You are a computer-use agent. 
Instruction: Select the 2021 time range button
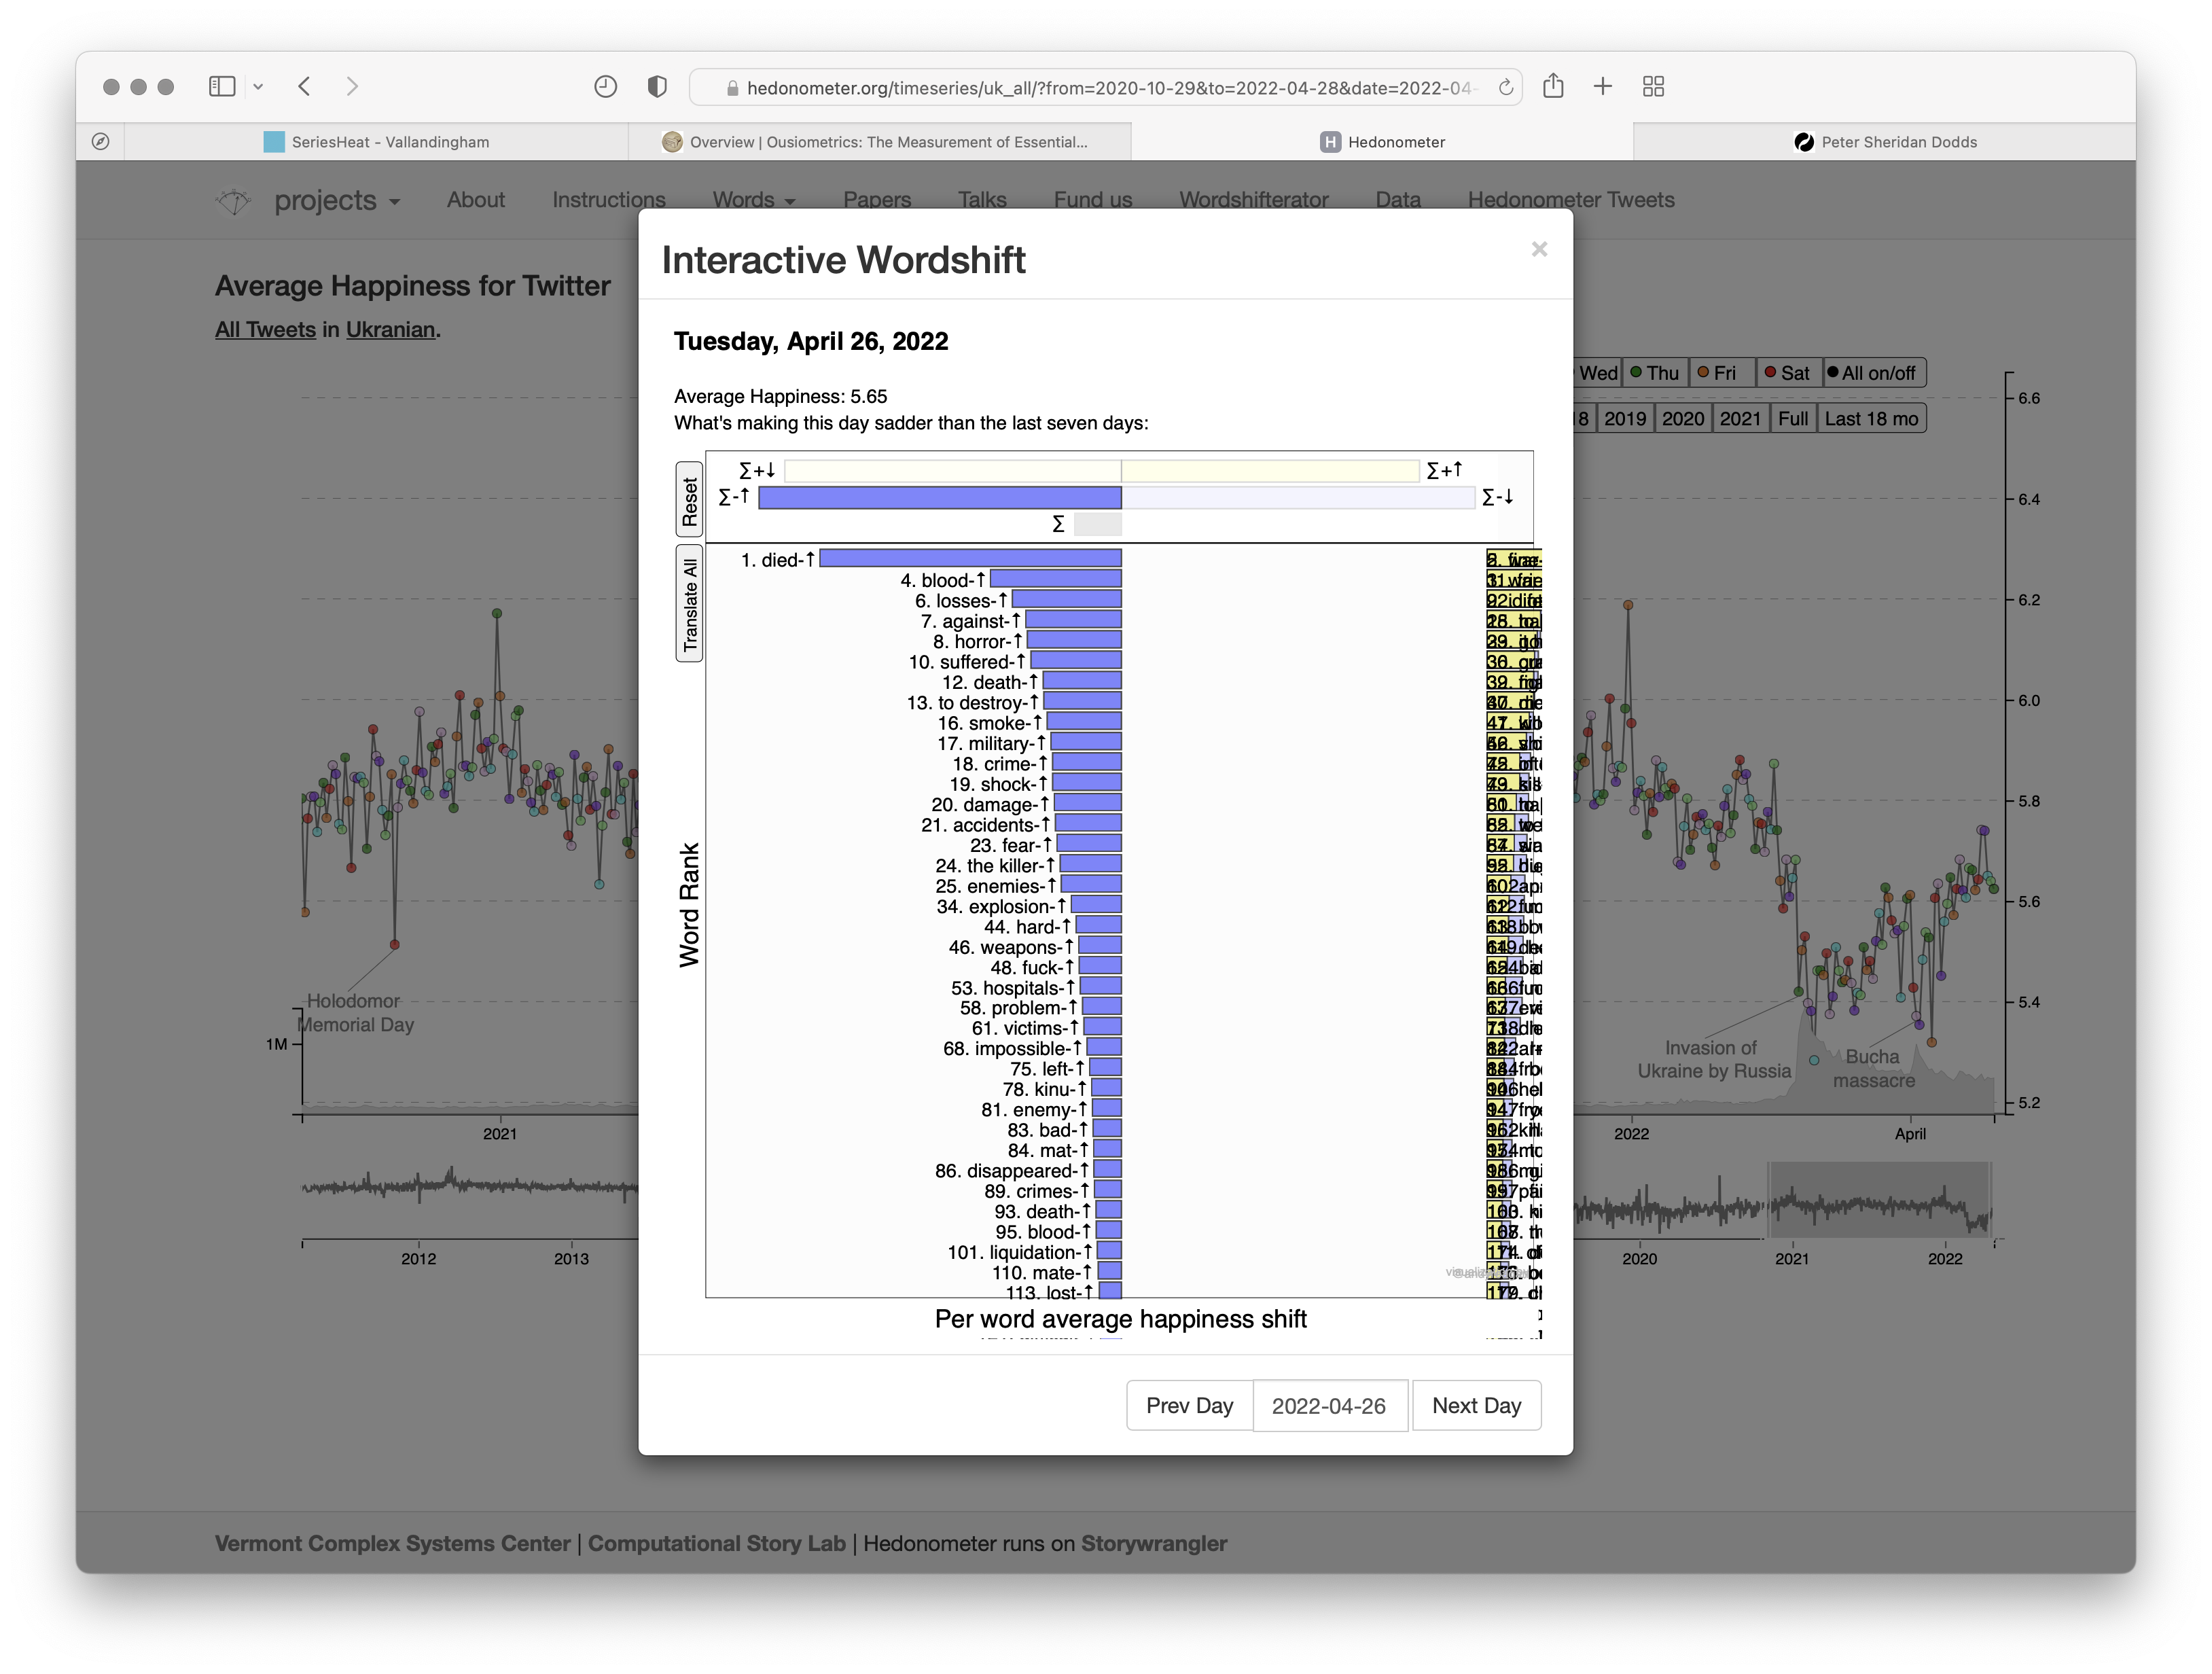pyautogui.click(x=1740, y=419)
